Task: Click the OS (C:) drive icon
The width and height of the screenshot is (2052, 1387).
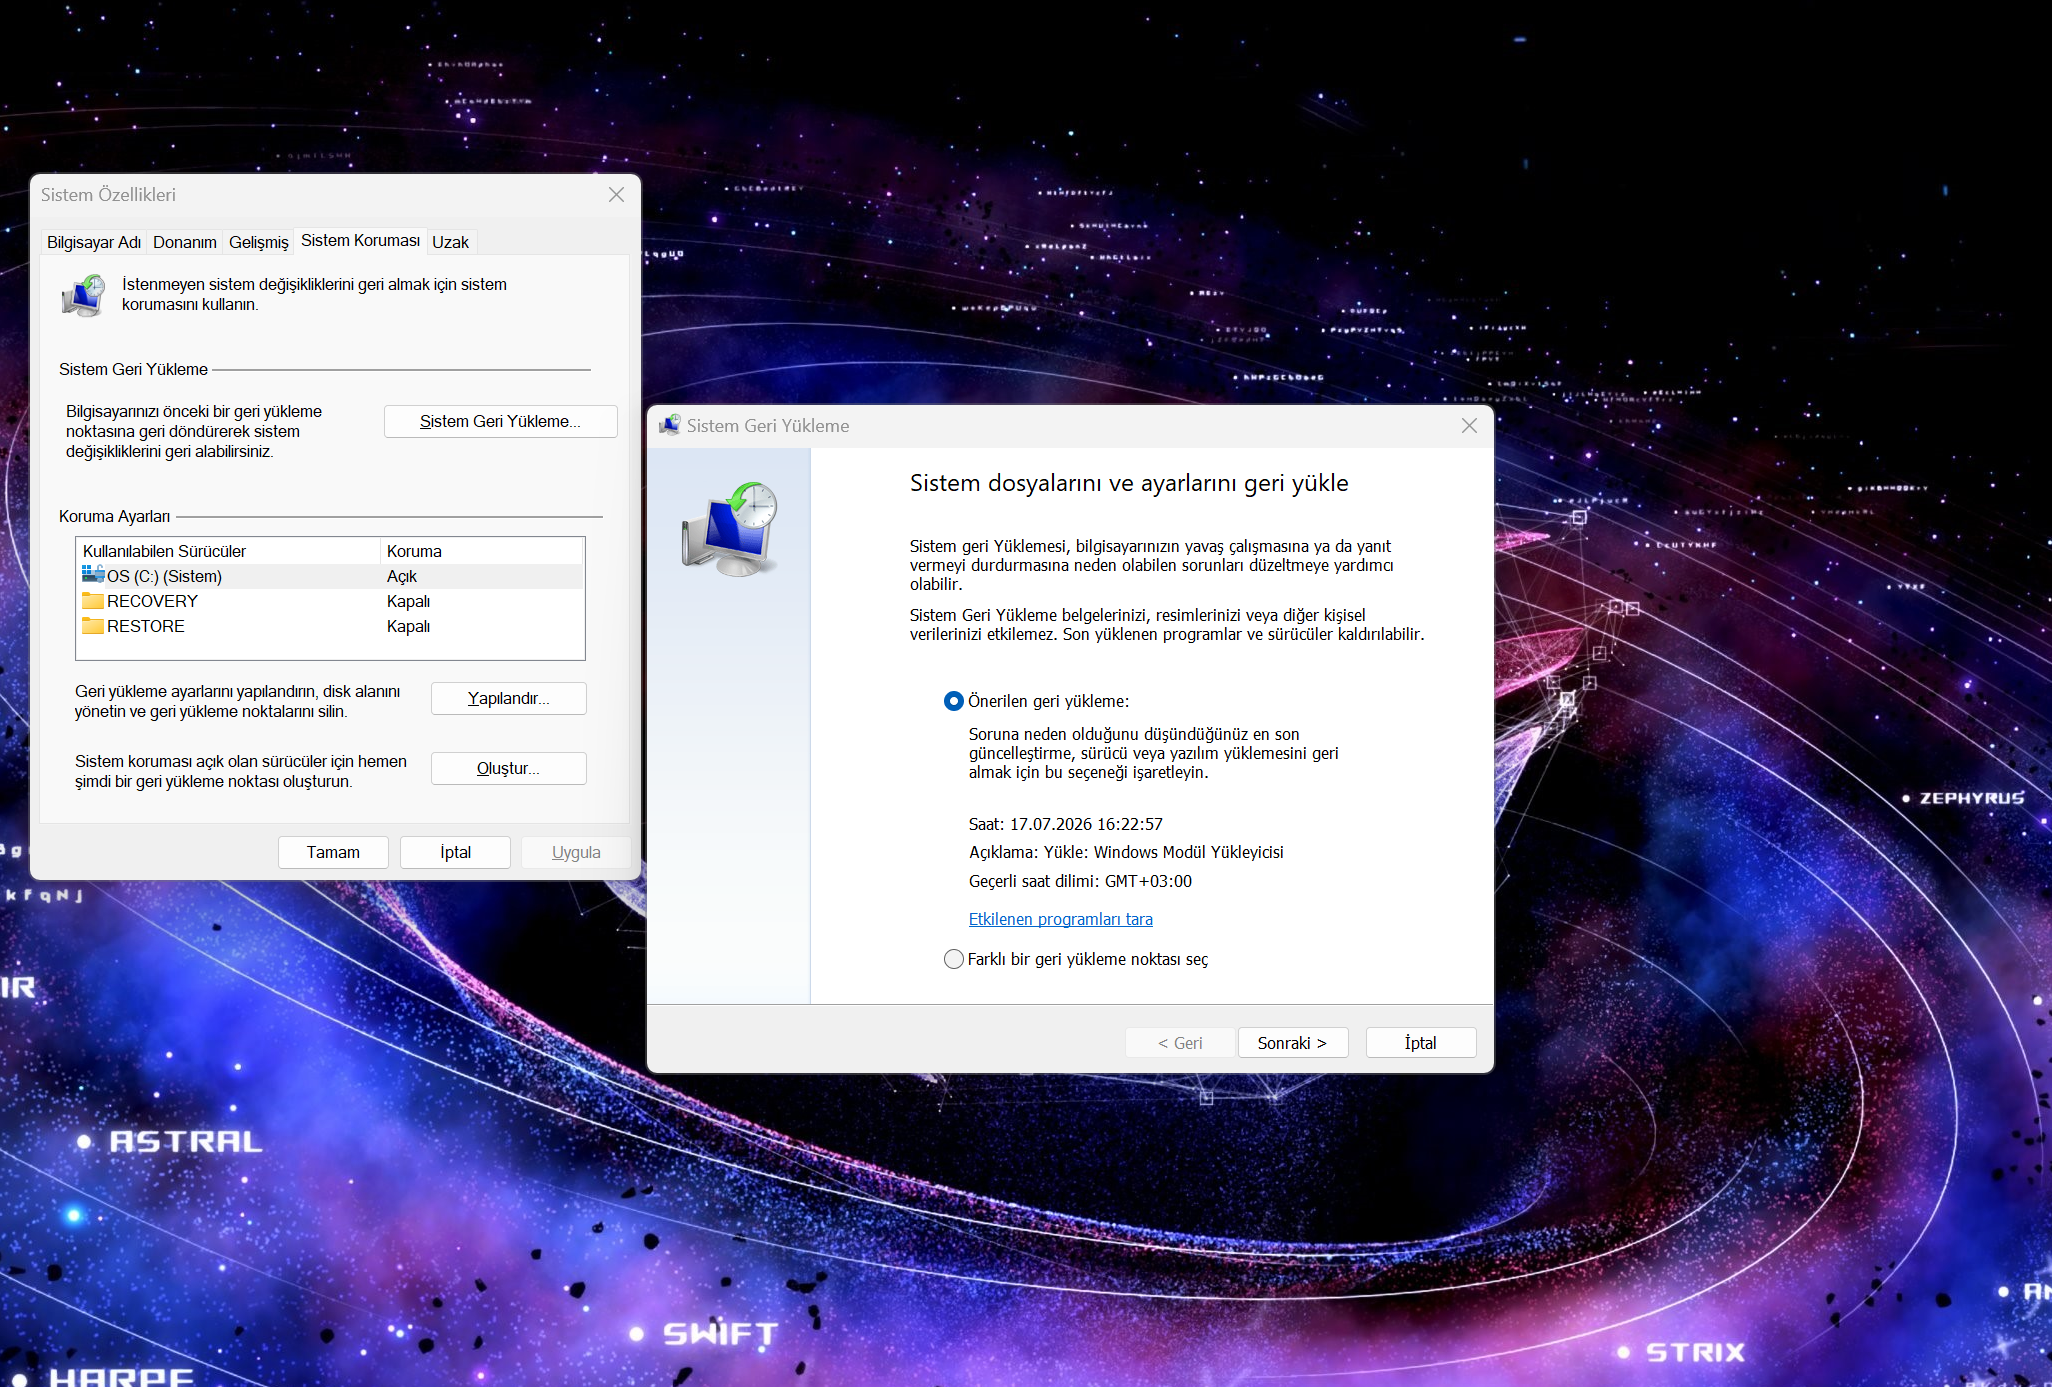Action: pyautogui.click(x=93, y=575)
